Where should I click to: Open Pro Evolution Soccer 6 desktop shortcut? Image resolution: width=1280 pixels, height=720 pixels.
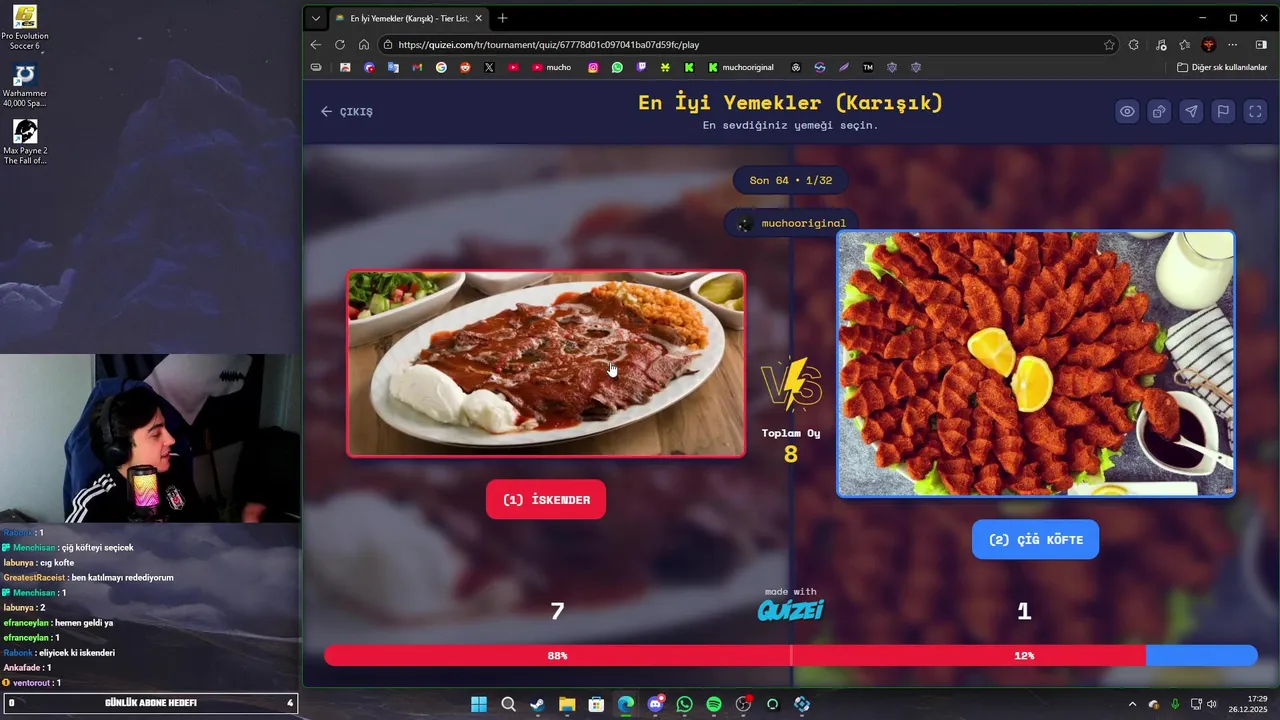click(25, 28)
